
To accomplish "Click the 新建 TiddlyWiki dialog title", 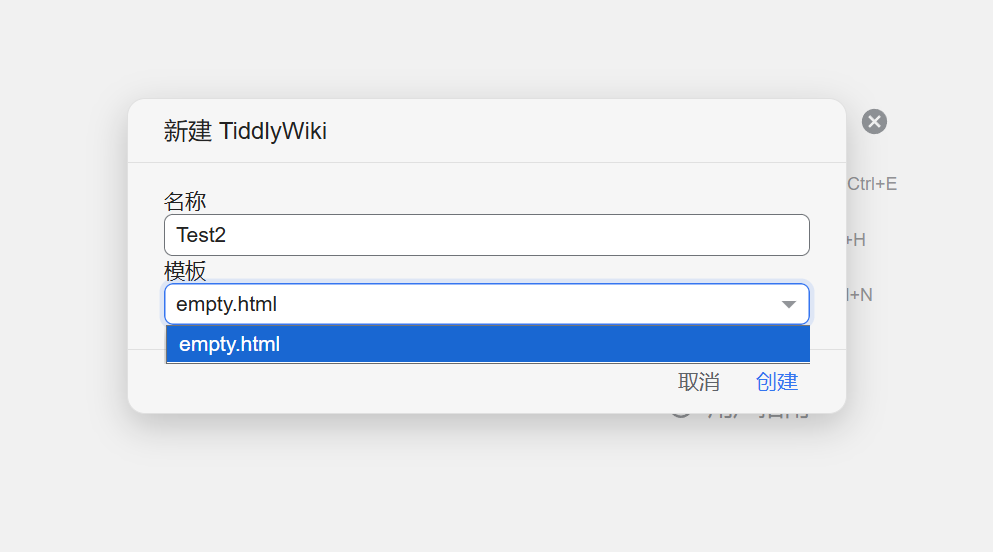I will coord(245,131).
